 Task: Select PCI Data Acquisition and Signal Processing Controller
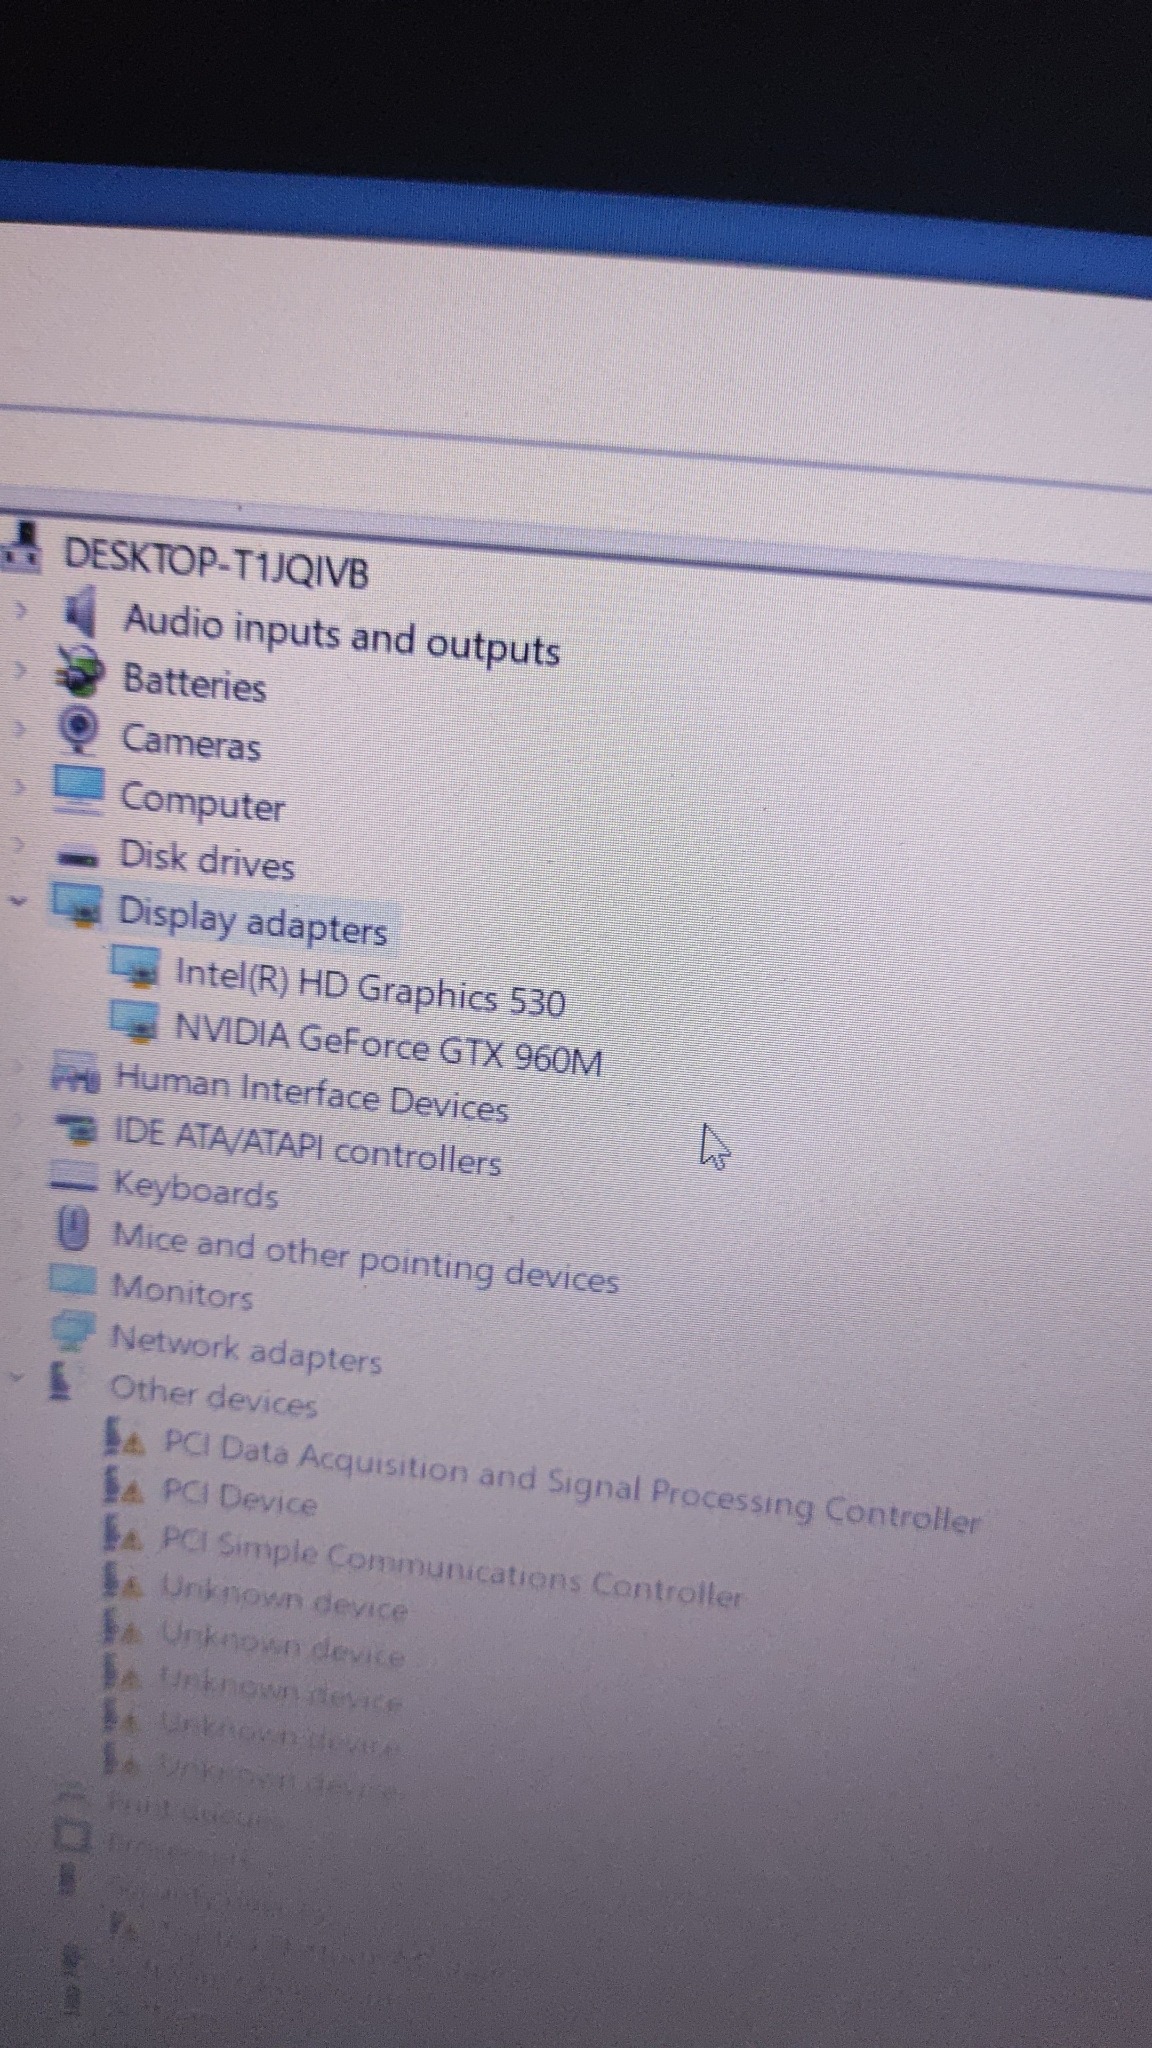click(570, 1483)
